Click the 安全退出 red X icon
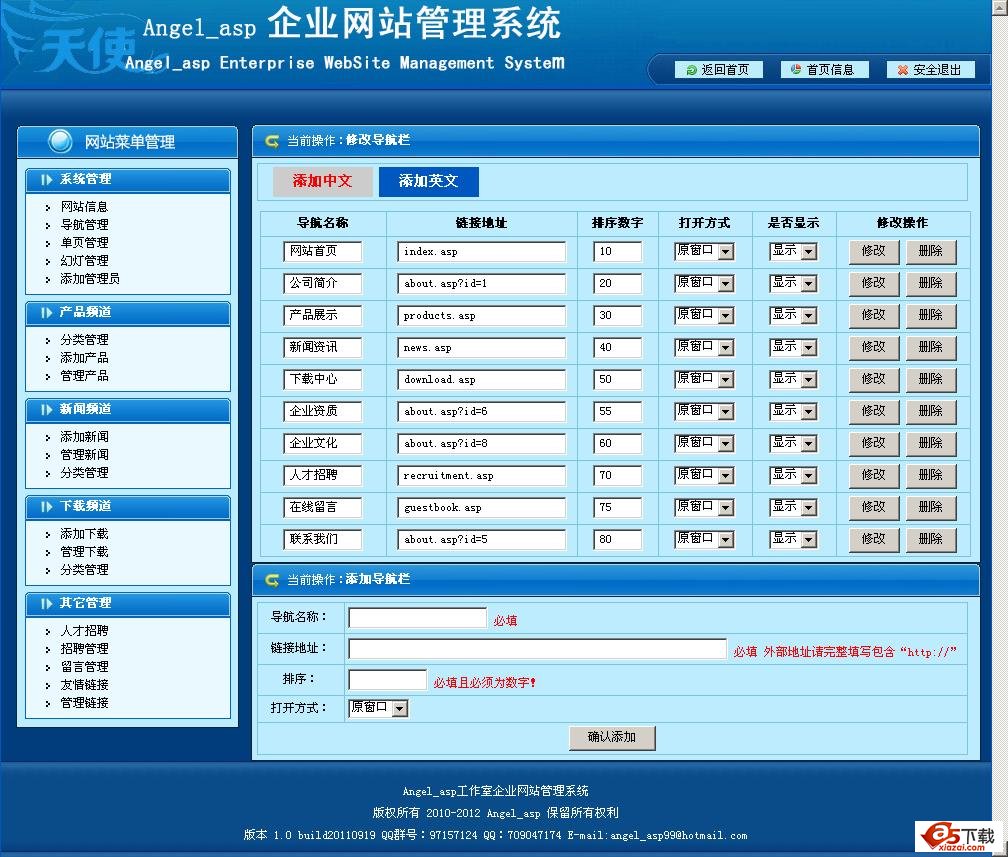The height and width of the screenshot is (857, 1008). [903, 70]
